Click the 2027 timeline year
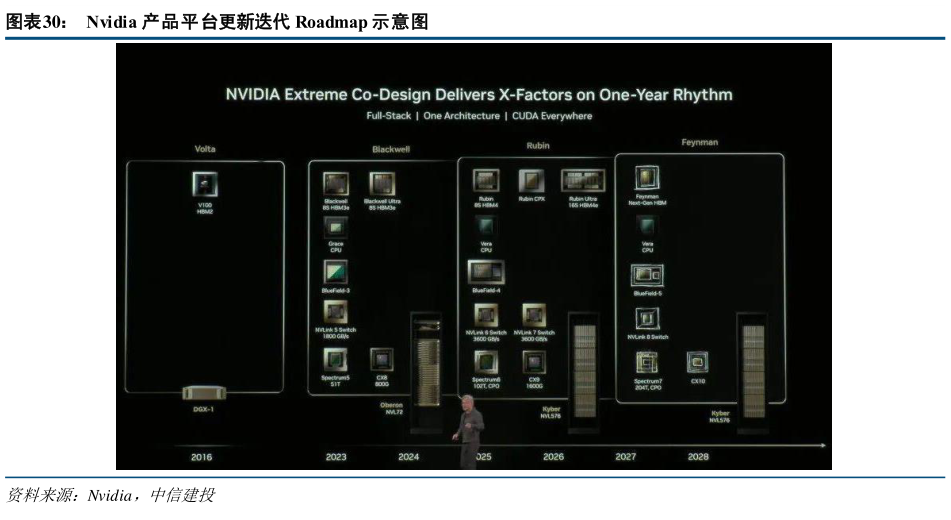 pyautogui.click(x=625, y=457)
